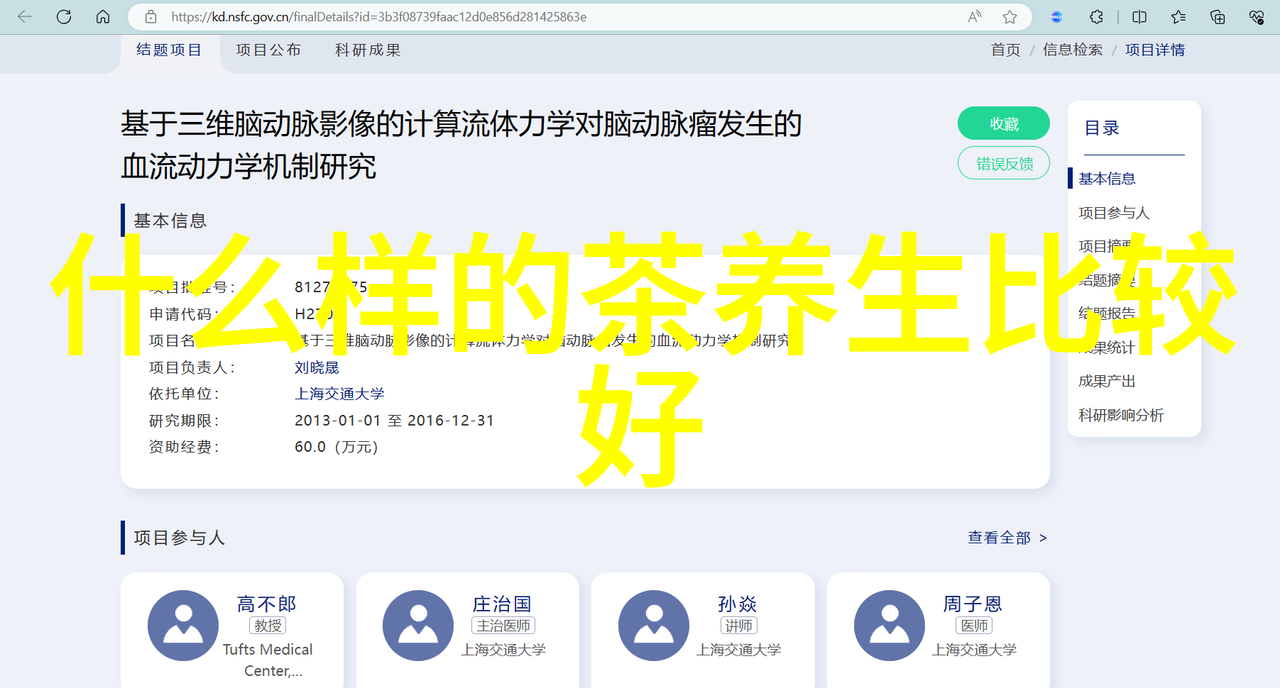Switch to 科研成果 tab
This screenshot has height=688, width=1280.
368,50
